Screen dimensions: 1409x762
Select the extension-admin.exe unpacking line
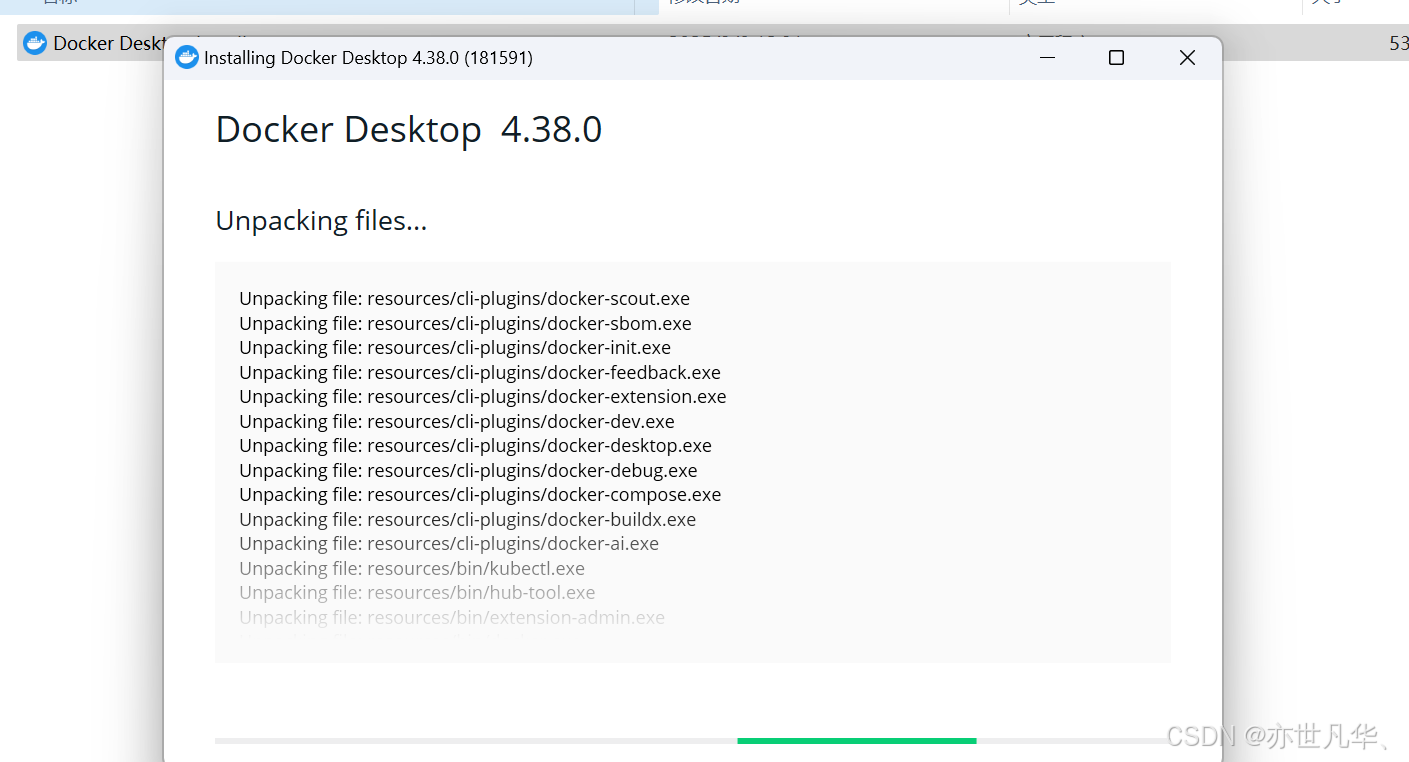coord(452,618)
